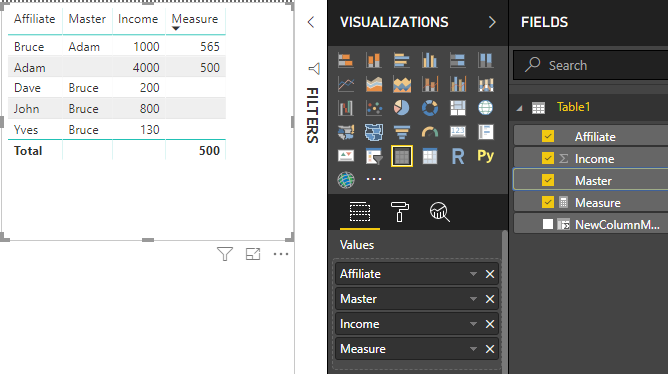The height and width of the screenshot is (374, 668).
Task: Select the 100% Stacked bar chart visual
Action: pos(458,60)
